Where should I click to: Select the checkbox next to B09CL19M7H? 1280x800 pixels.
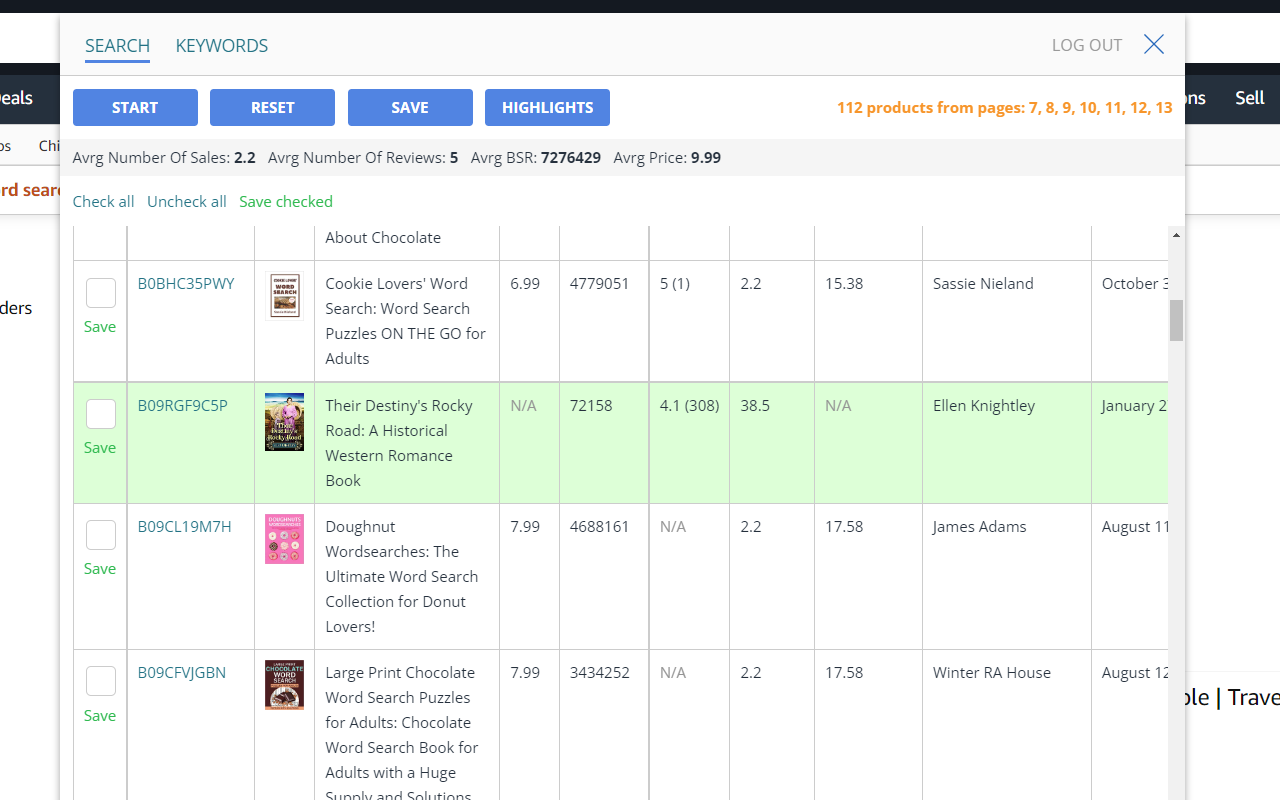tap(101, 535)
